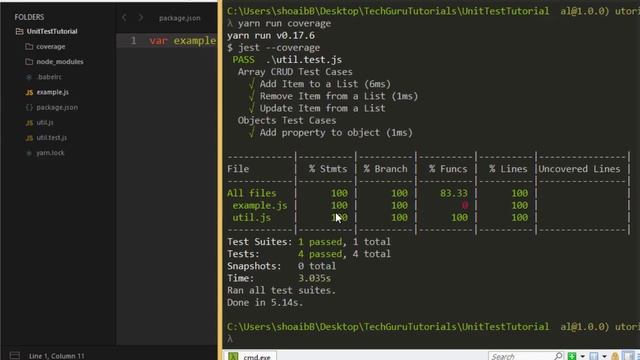Click the lock icon in console toolbar
This screenshot has width=640, height=360.
[615, 357]
